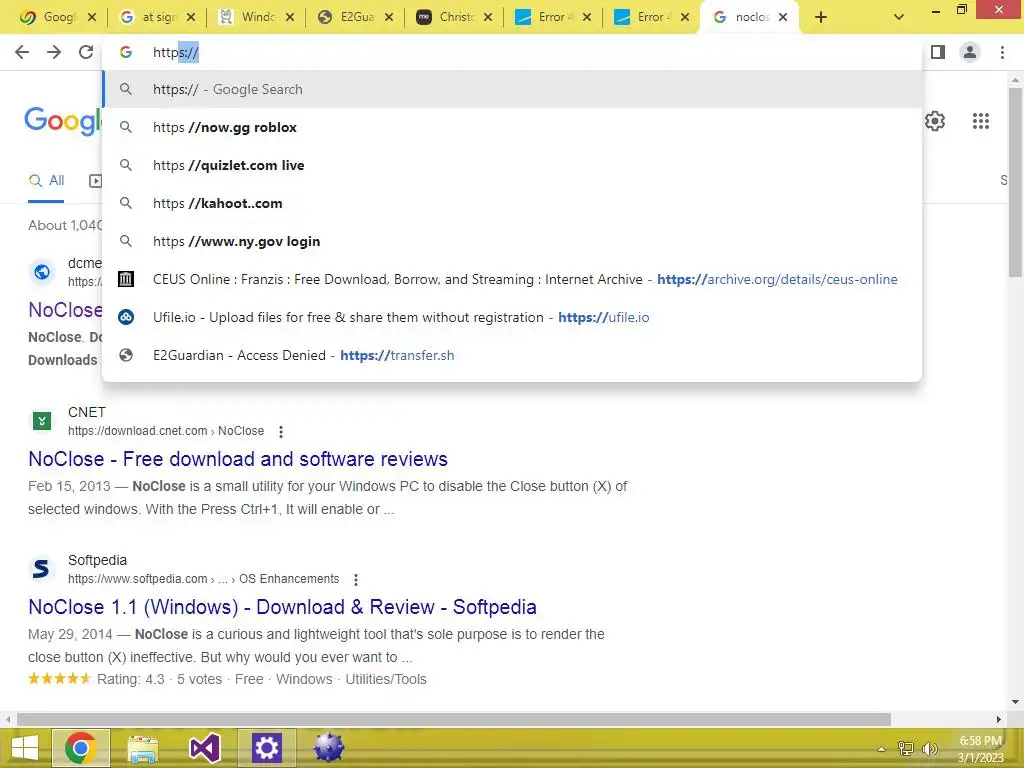
Task: Close the 'at sign' tab
Action: click(191, 17)
